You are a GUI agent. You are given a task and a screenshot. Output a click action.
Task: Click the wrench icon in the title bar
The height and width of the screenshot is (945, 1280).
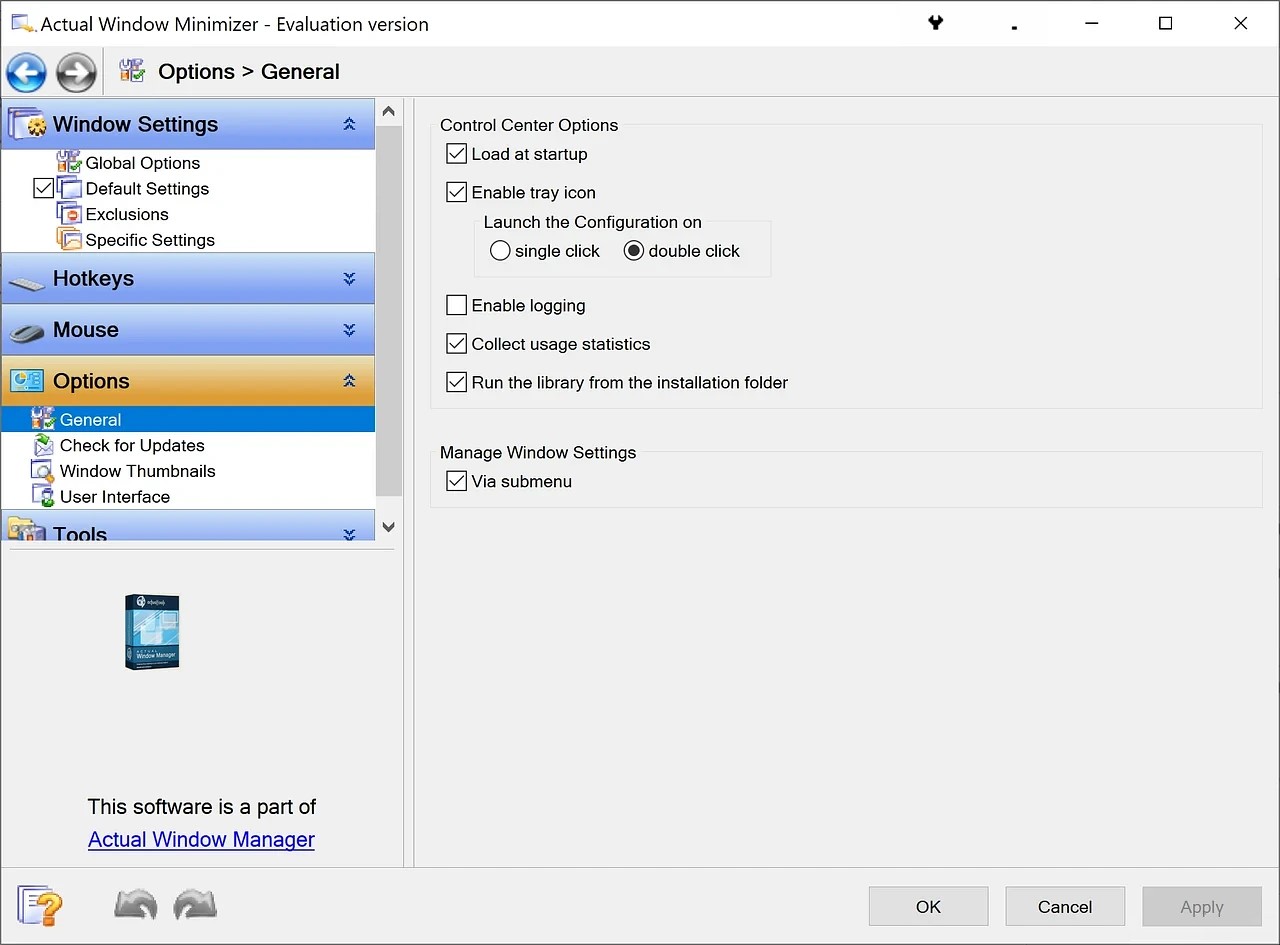coord(935,22)
